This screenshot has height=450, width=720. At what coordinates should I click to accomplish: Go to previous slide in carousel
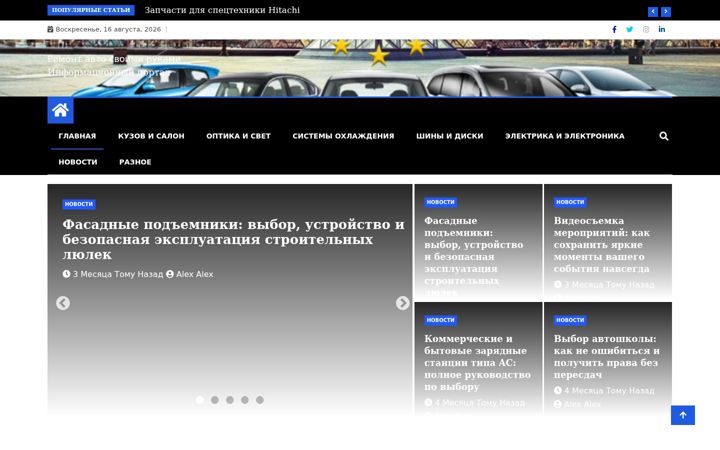tap(63, 303)
